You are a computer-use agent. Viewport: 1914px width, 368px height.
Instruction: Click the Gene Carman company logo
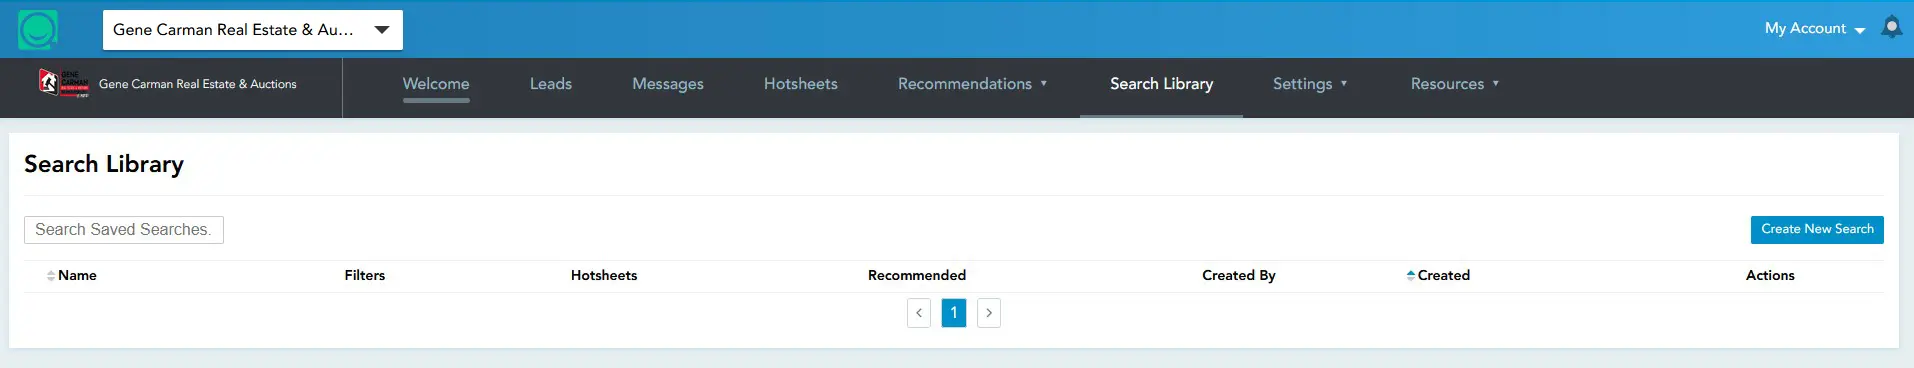(63, 83)
